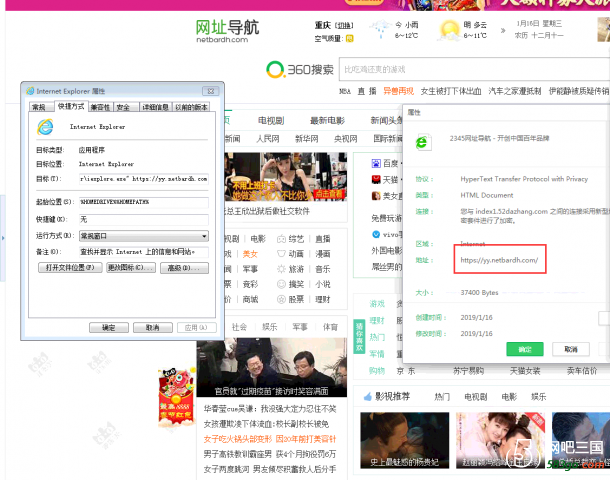Viewport: 610px width, 480px height.
Task: Click the 打开文件位置 button
Action: click(x=70, y=268)
